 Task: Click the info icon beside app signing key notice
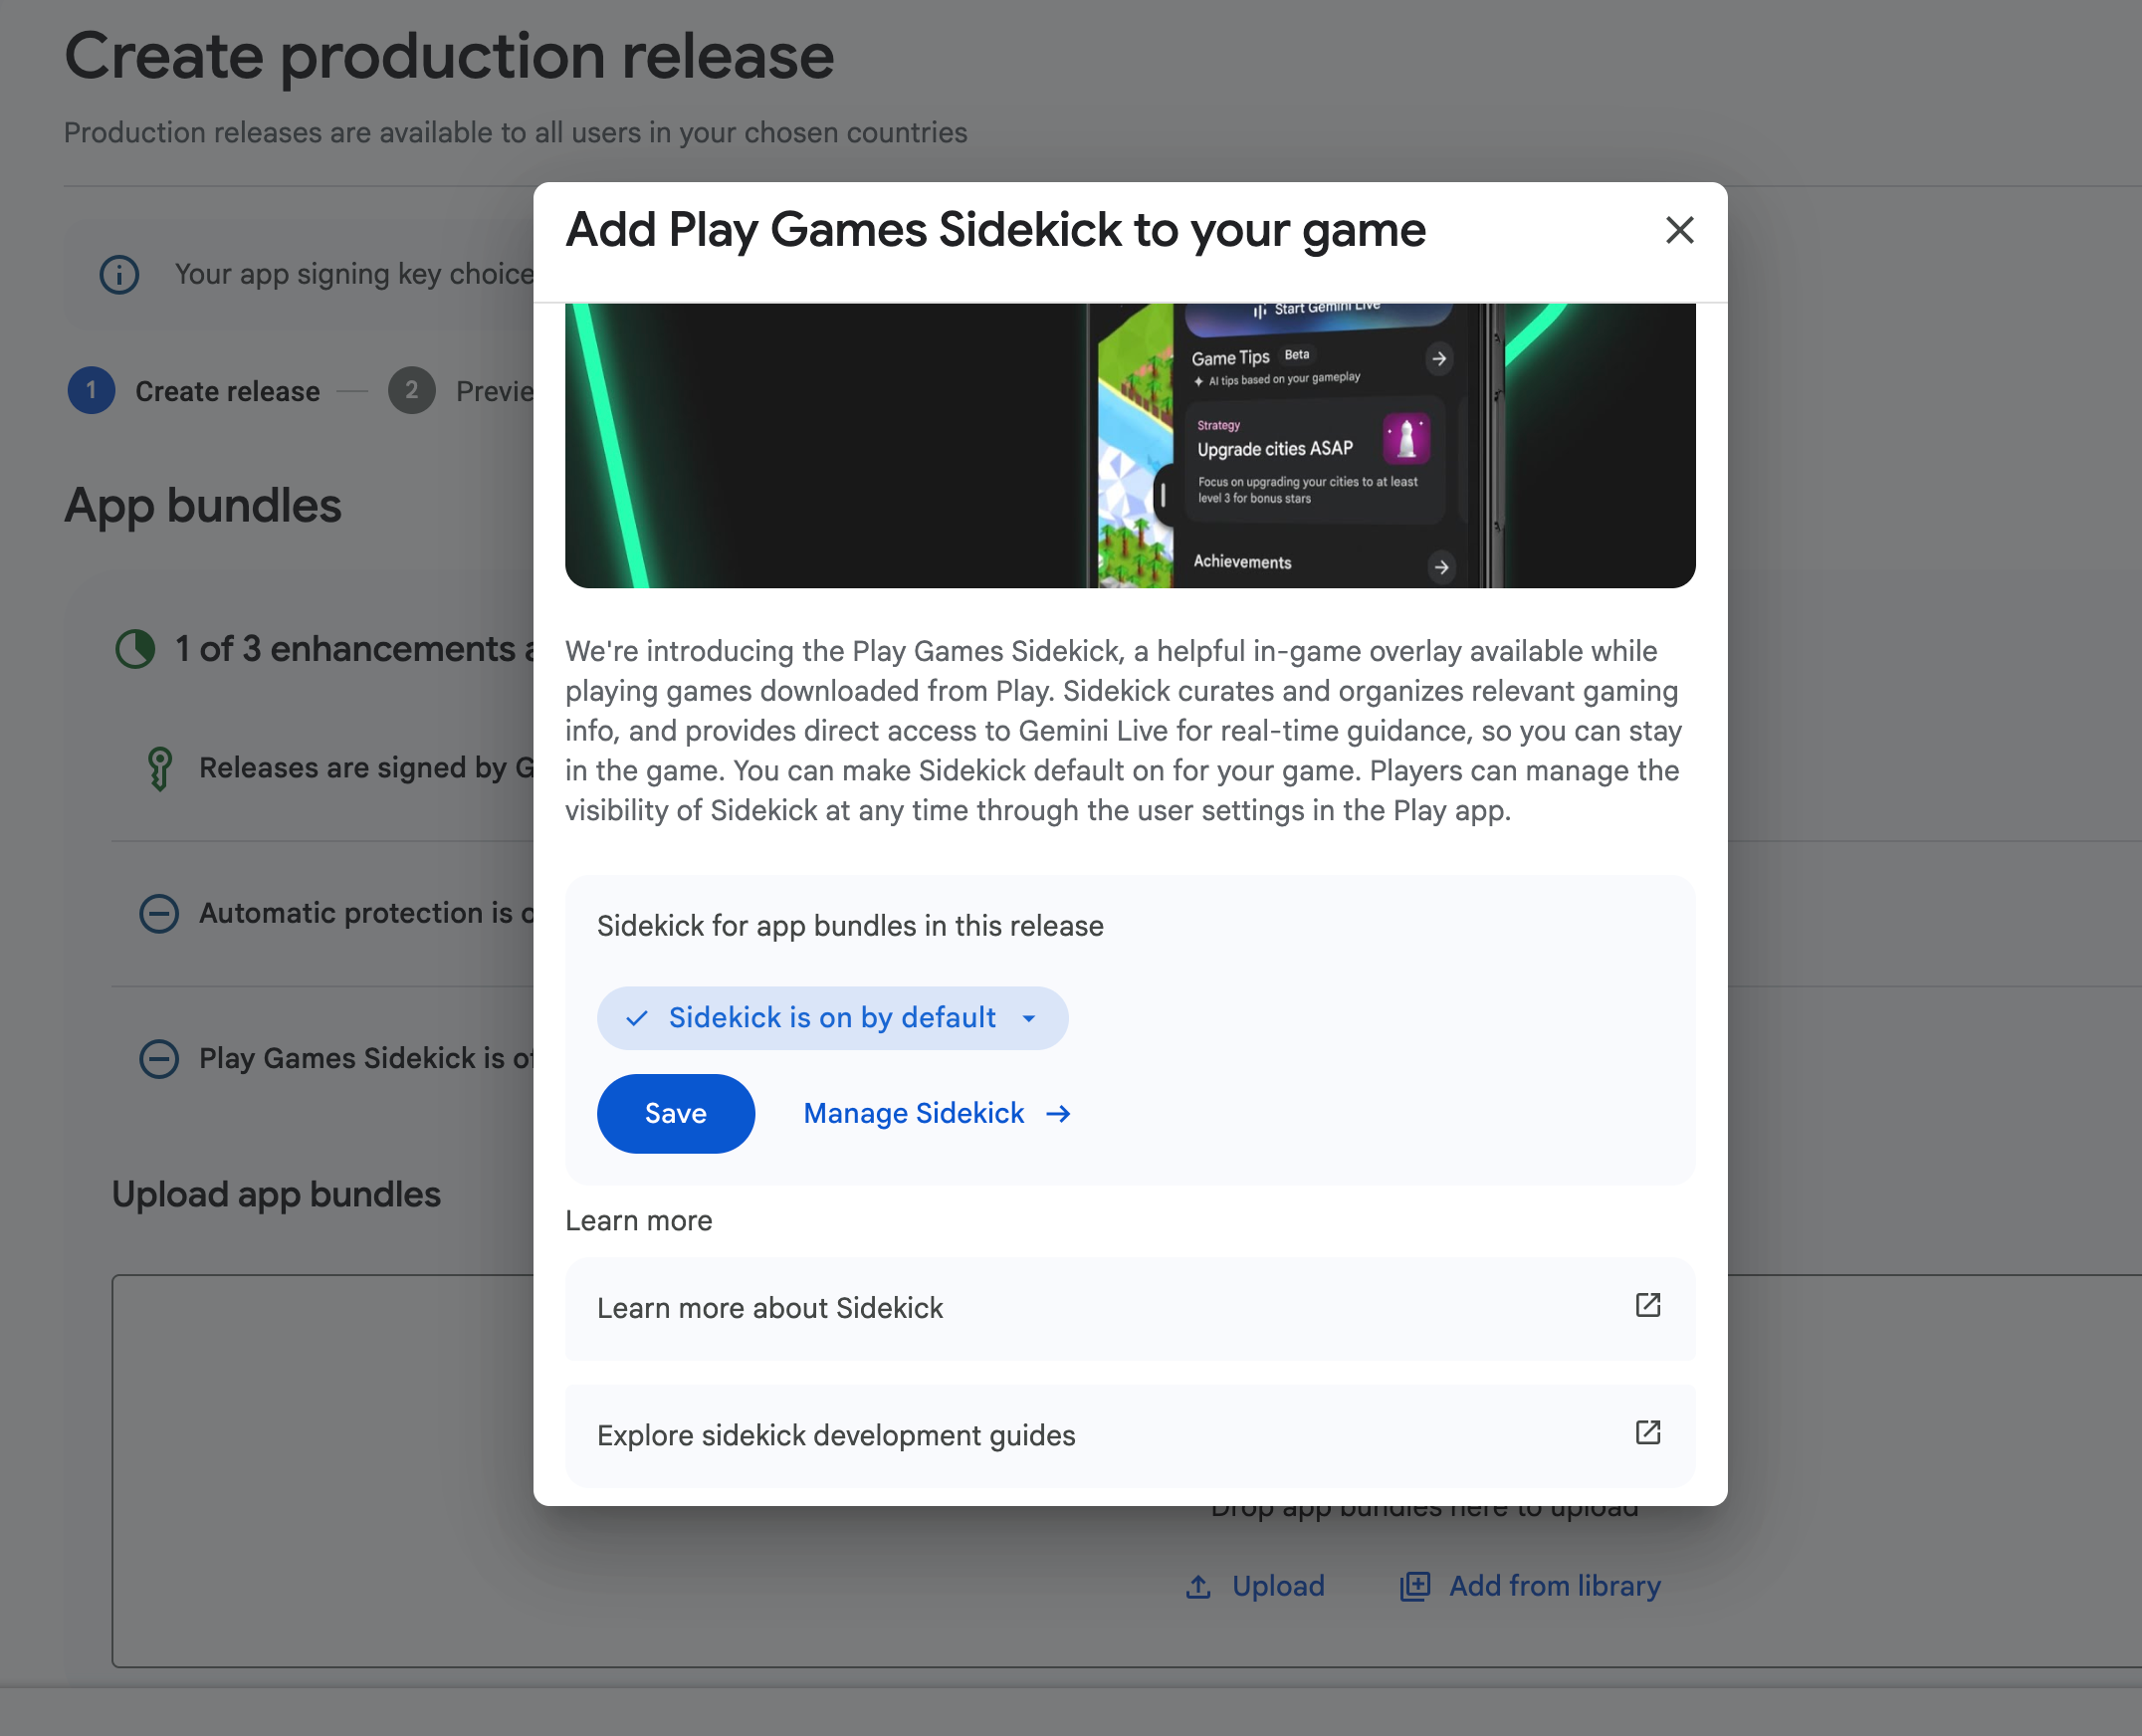[119, 274]
